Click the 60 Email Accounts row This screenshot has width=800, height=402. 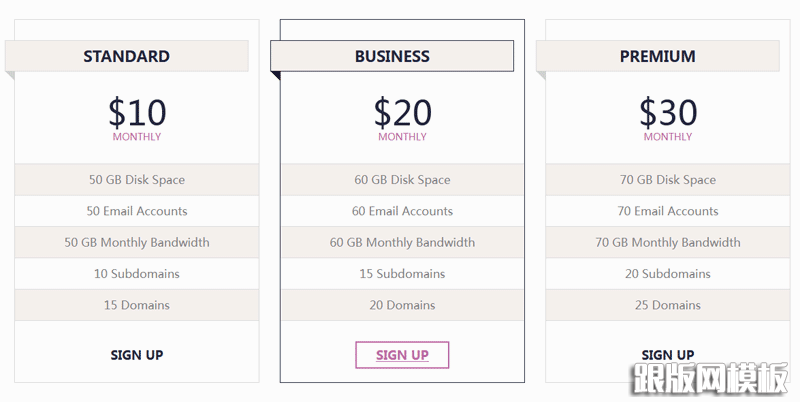[402, 211]
